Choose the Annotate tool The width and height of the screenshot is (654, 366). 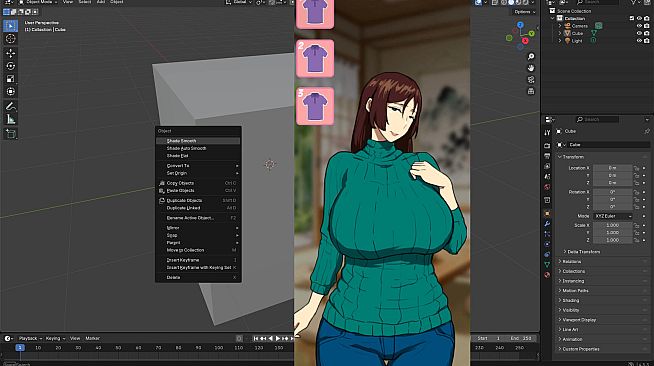tap(10, 107)
